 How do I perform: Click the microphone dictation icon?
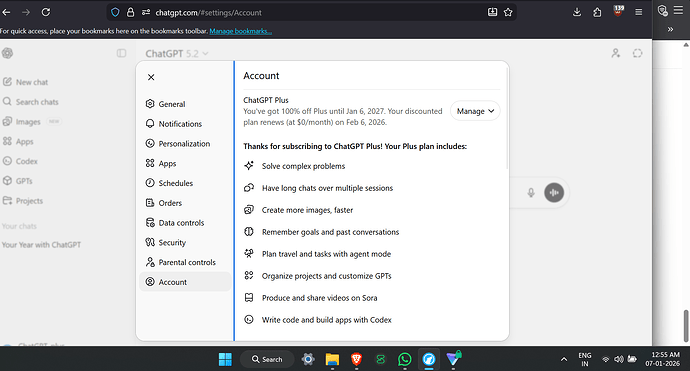pyautogui.click(x=531, y=193)
